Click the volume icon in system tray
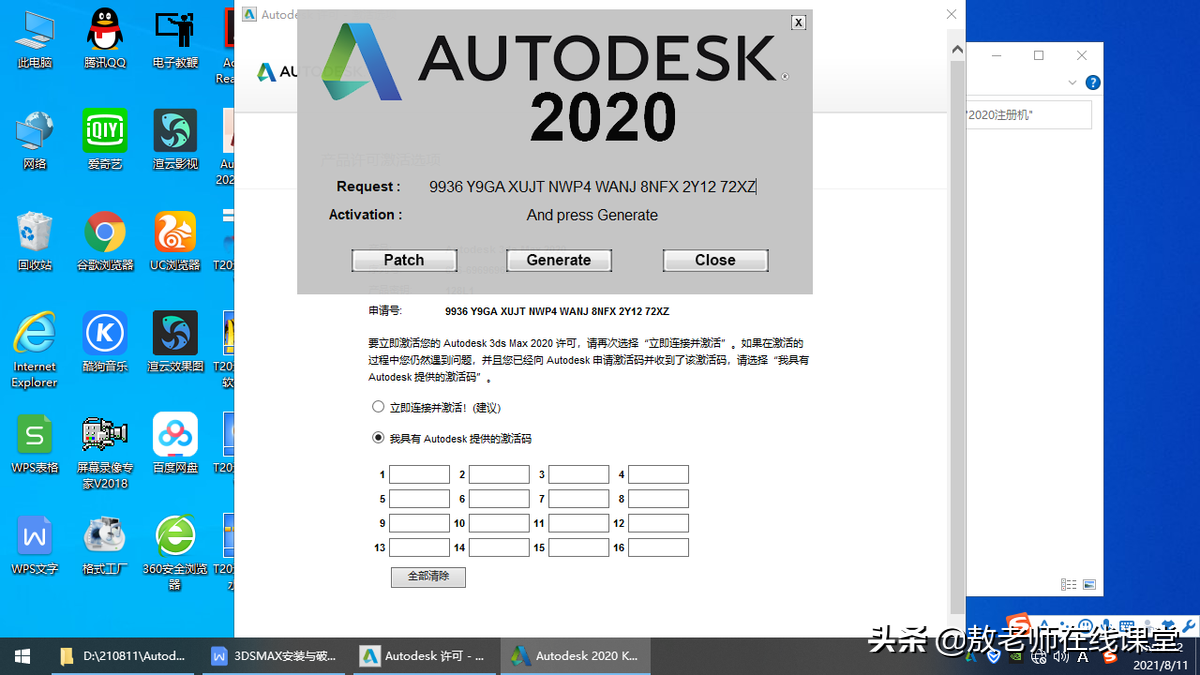1200x675 pixels. (x=1060, y=657)
